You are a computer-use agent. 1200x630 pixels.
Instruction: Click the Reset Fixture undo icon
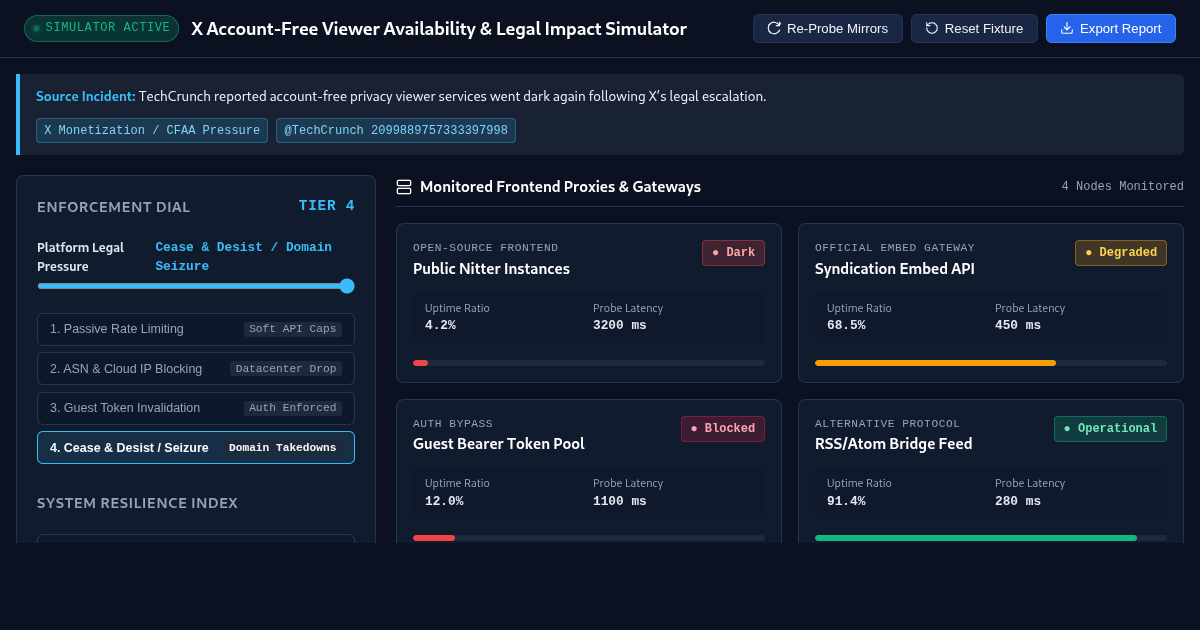pos(932,28)
